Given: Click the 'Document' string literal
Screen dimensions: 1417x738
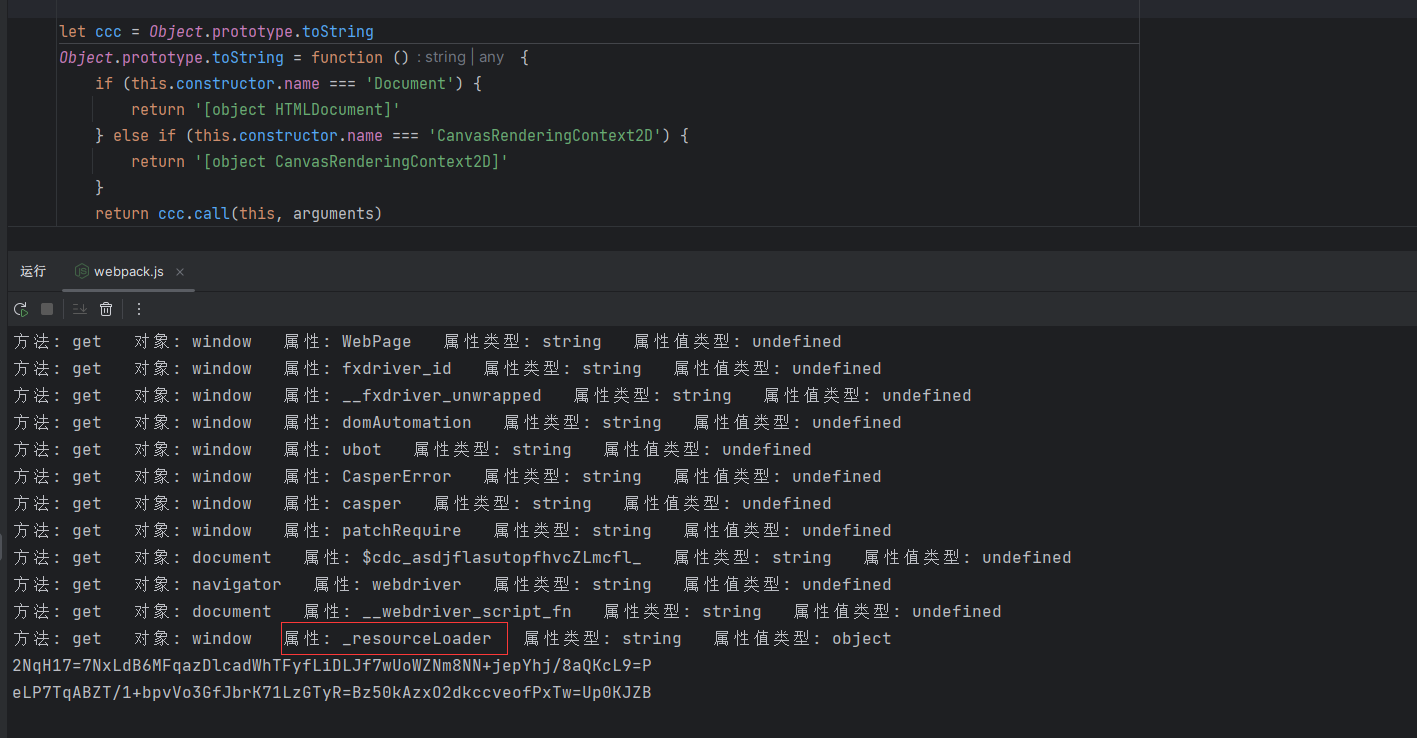Looking at the screenshot, I should 409,83.
